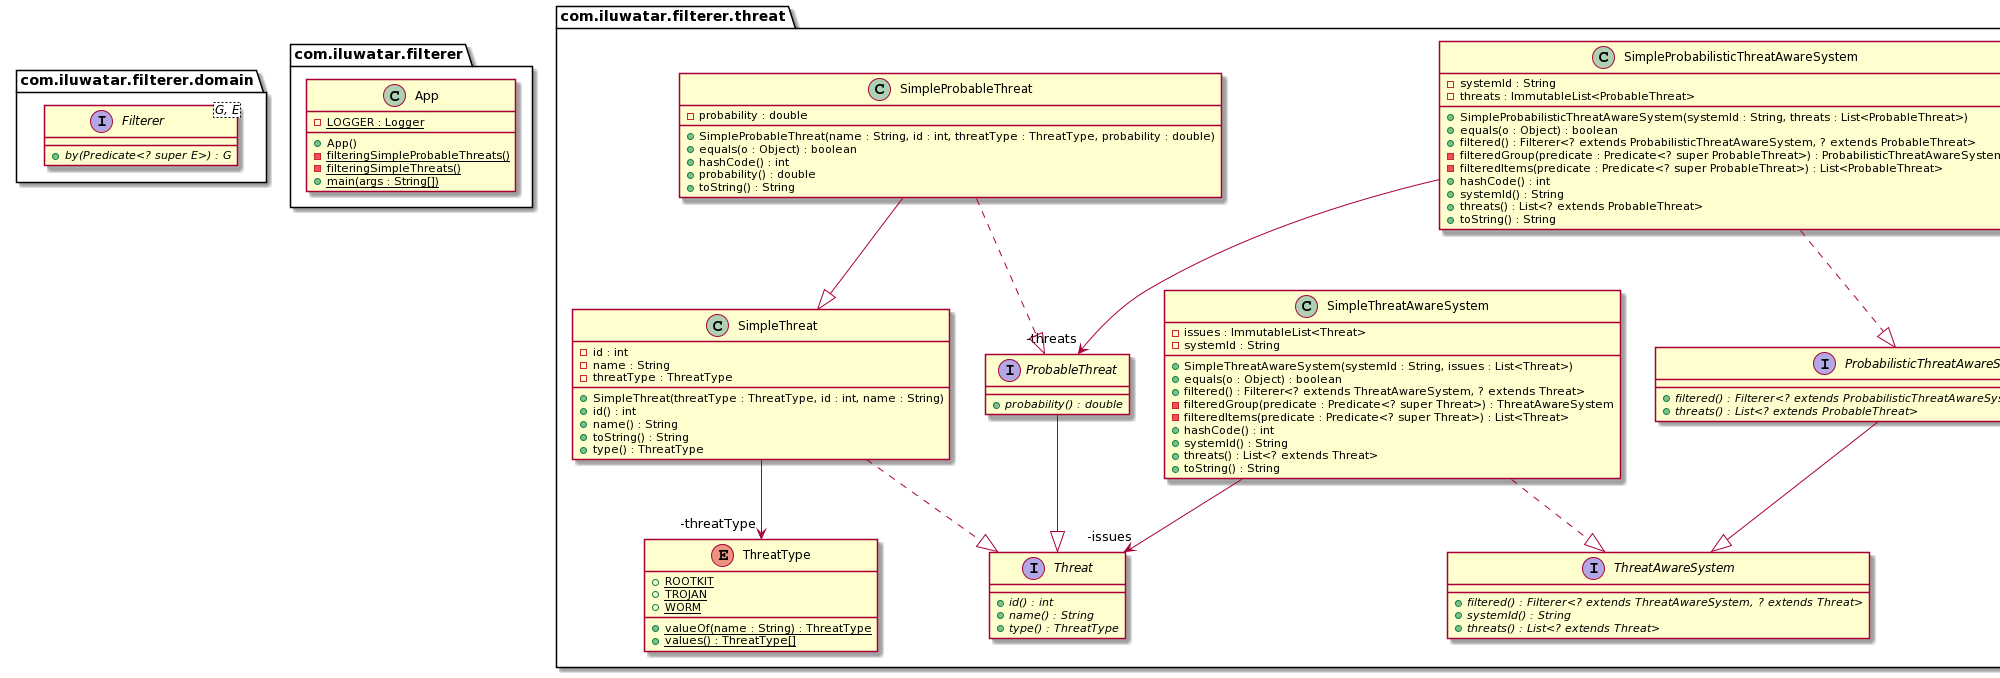Viewport: 2000px width, 678px height.
Task: Click the Filterer interface icon
Action: [x=101, y=121]
